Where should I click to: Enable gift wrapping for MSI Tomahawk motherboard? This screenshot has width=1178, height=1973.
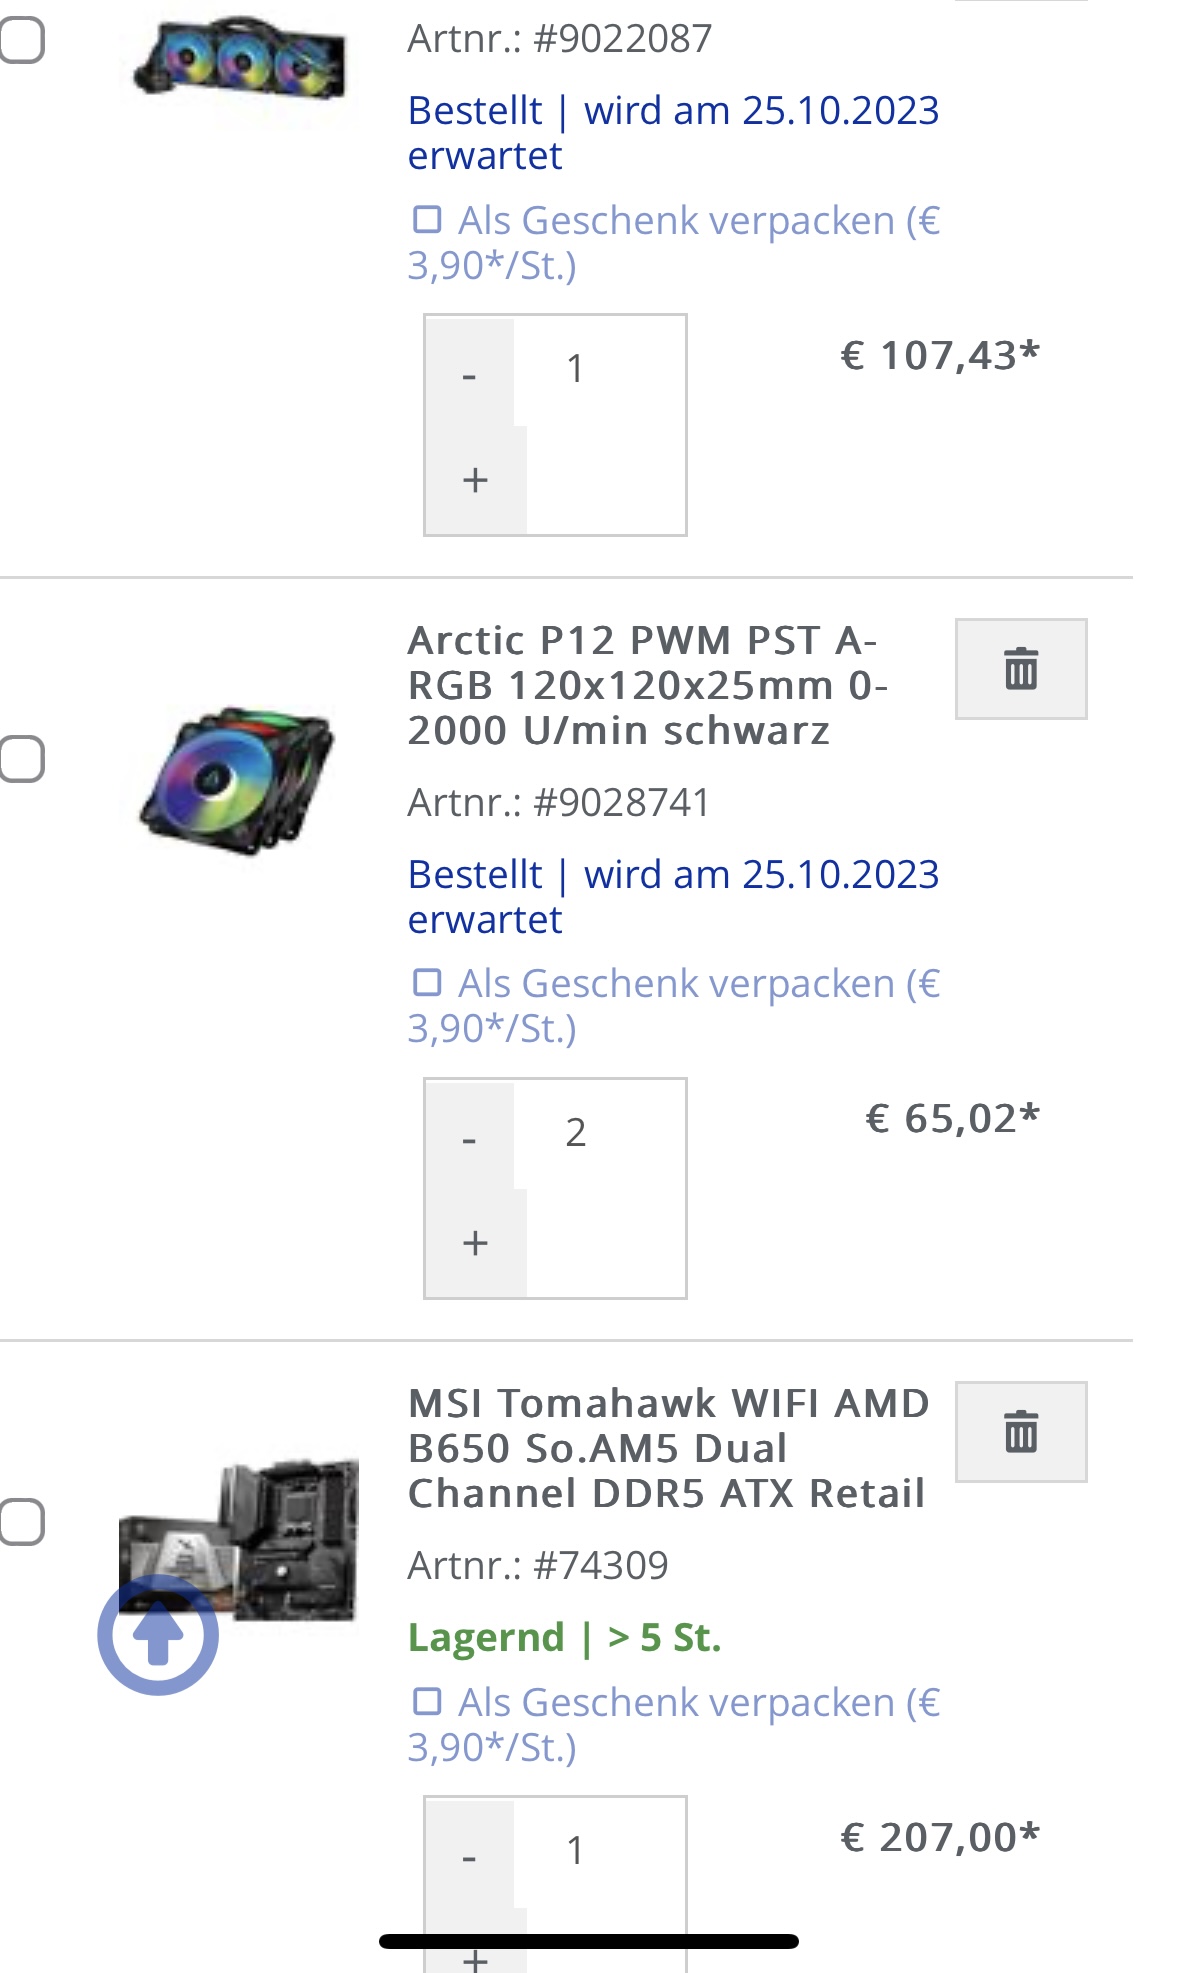pyautogui.click(x=428, y=1700)
